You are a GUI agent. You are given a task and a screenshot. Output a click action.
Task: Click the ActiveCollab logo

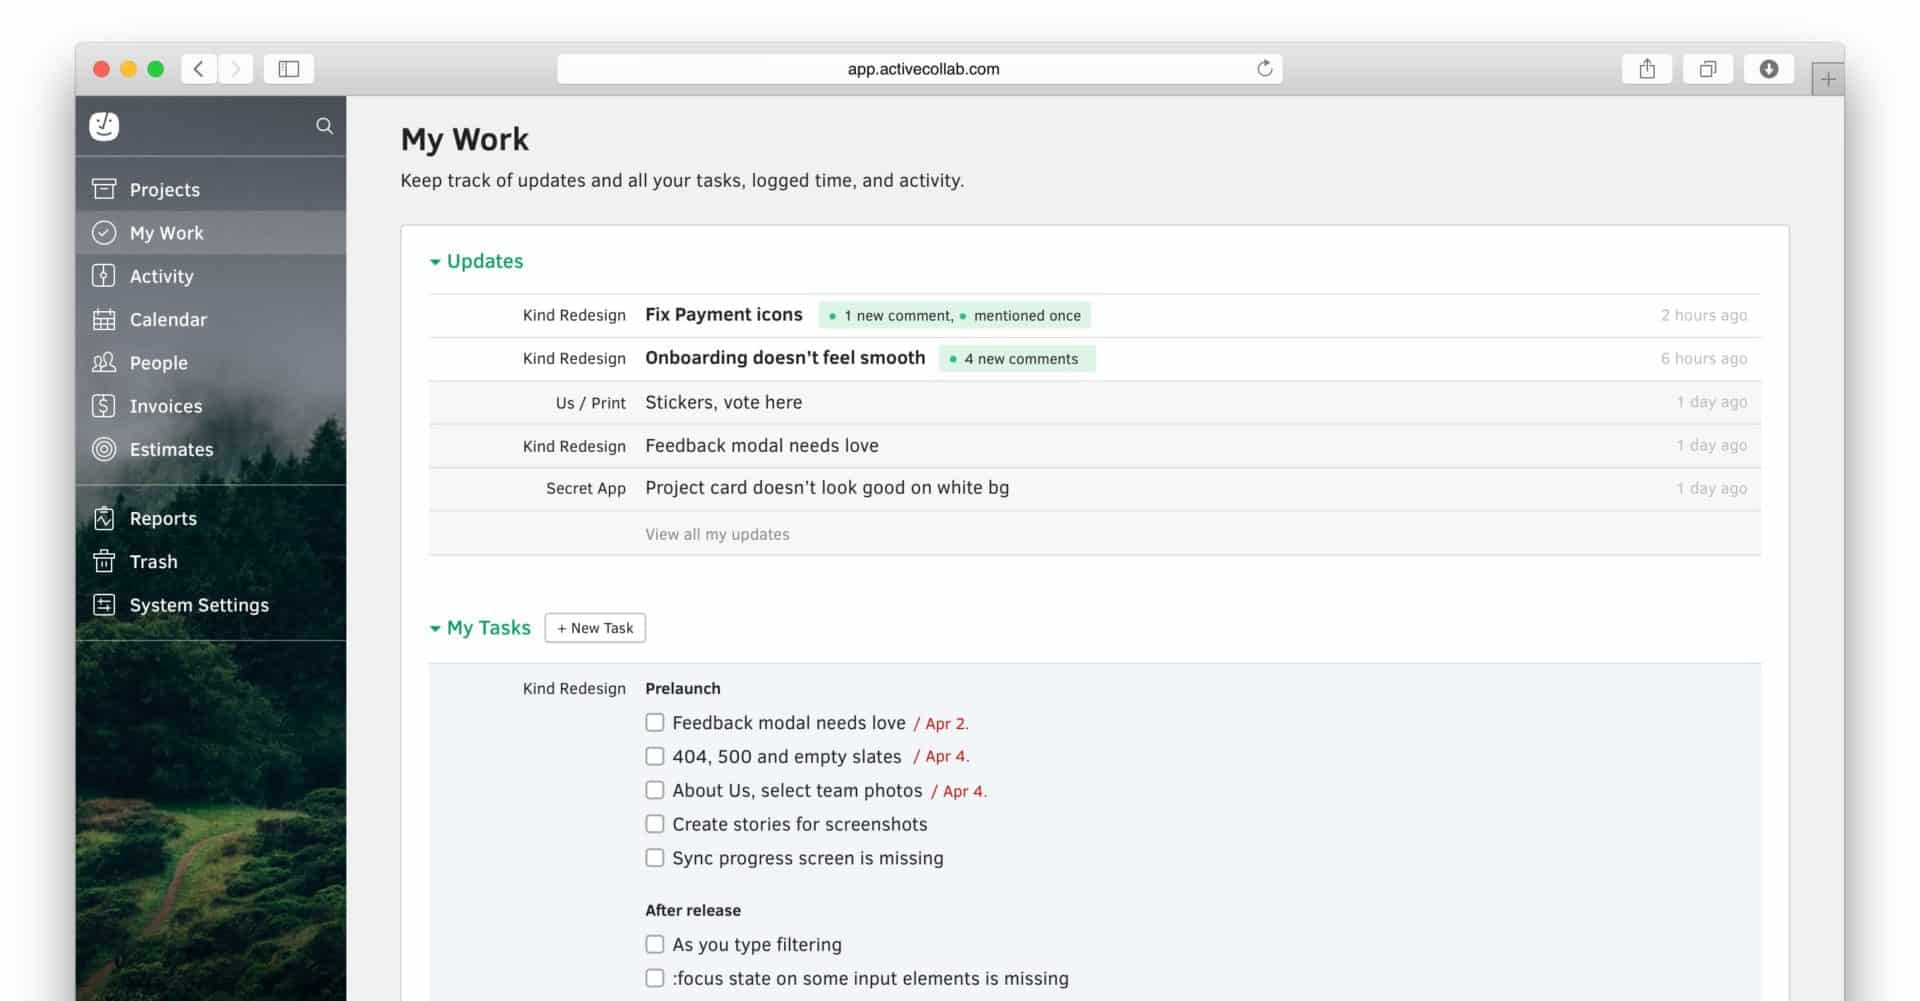pos(105,126)
